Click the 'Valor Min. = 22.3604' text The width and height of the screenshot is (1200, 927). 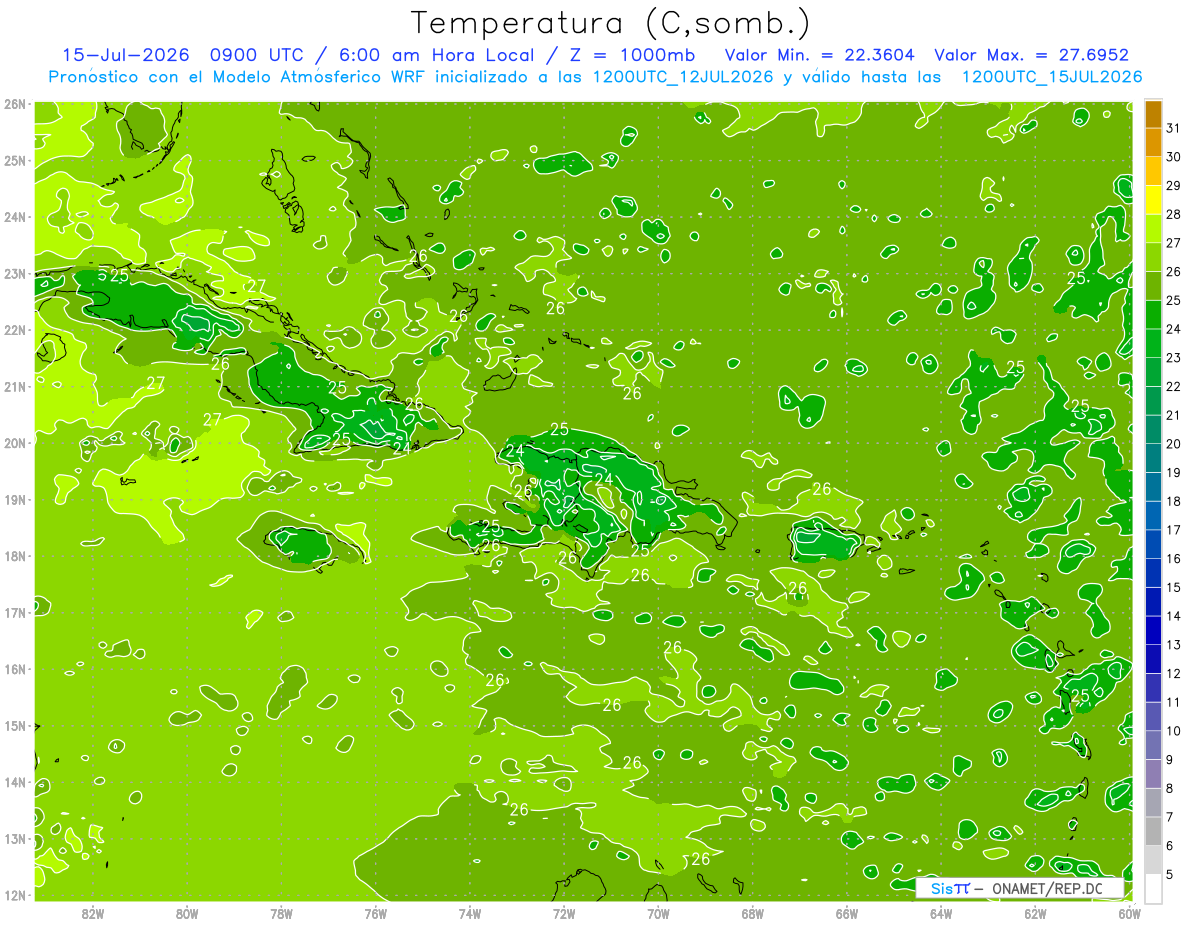click(819, 55)
